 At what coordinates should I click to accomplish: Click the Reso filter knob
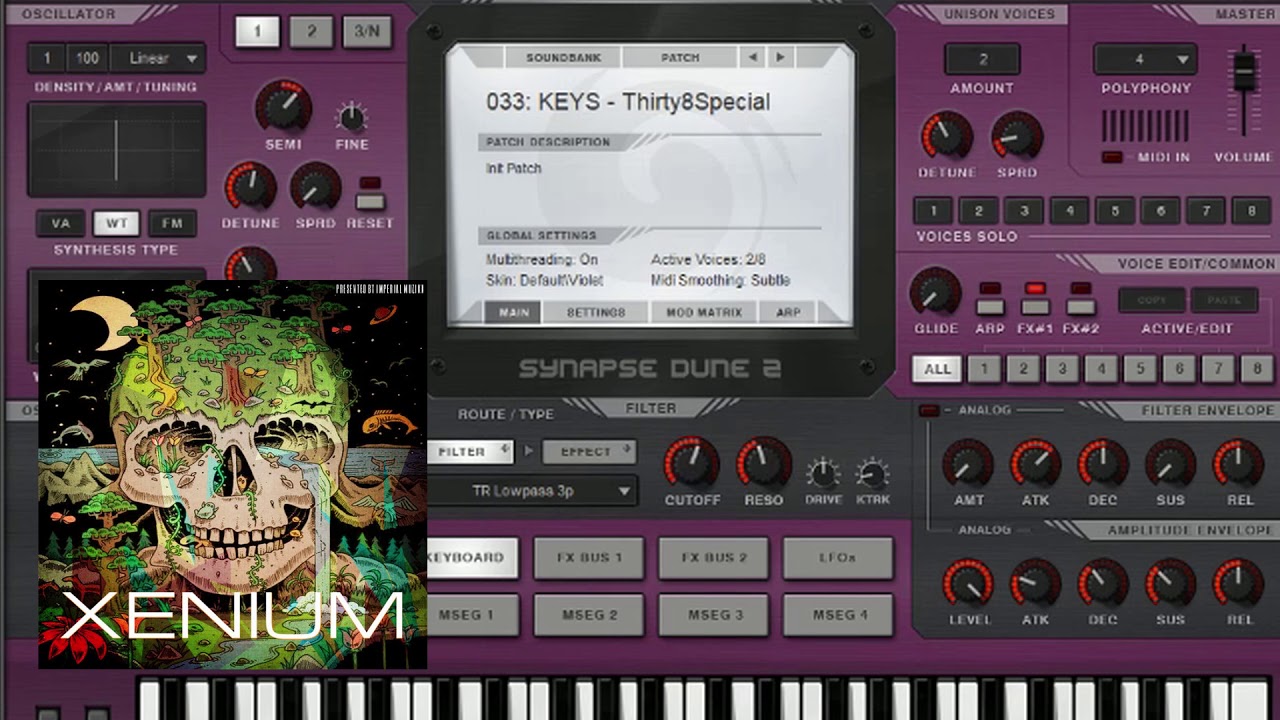point(763,462)
